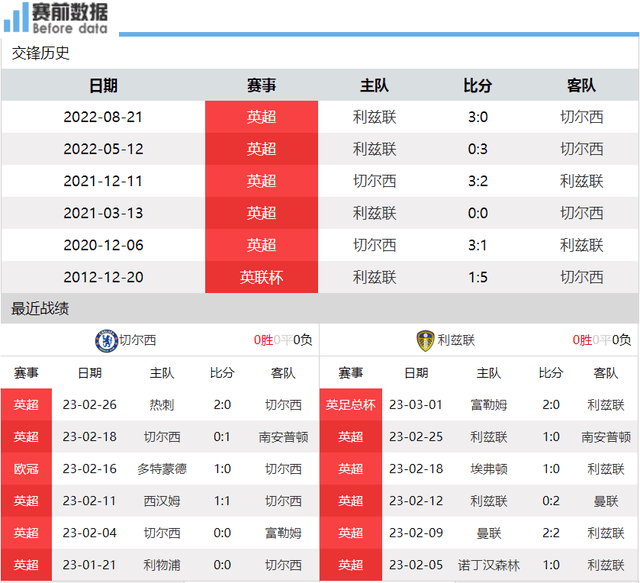Select the 1:1 score versus 西汉姆
640x583 pixels.
[222, 501]
